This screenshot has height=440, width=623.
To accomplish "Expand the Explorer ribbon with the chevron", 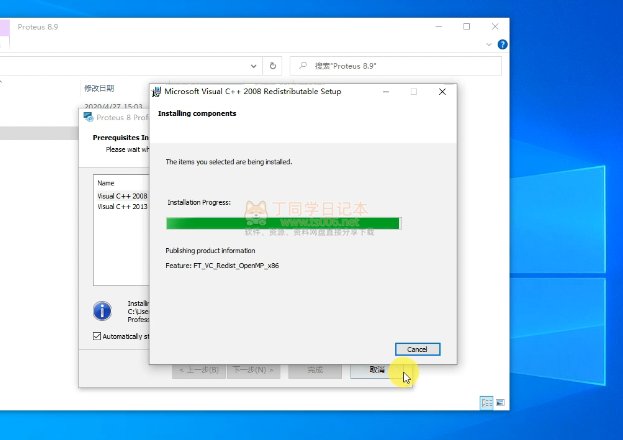I will pos(489,45).
